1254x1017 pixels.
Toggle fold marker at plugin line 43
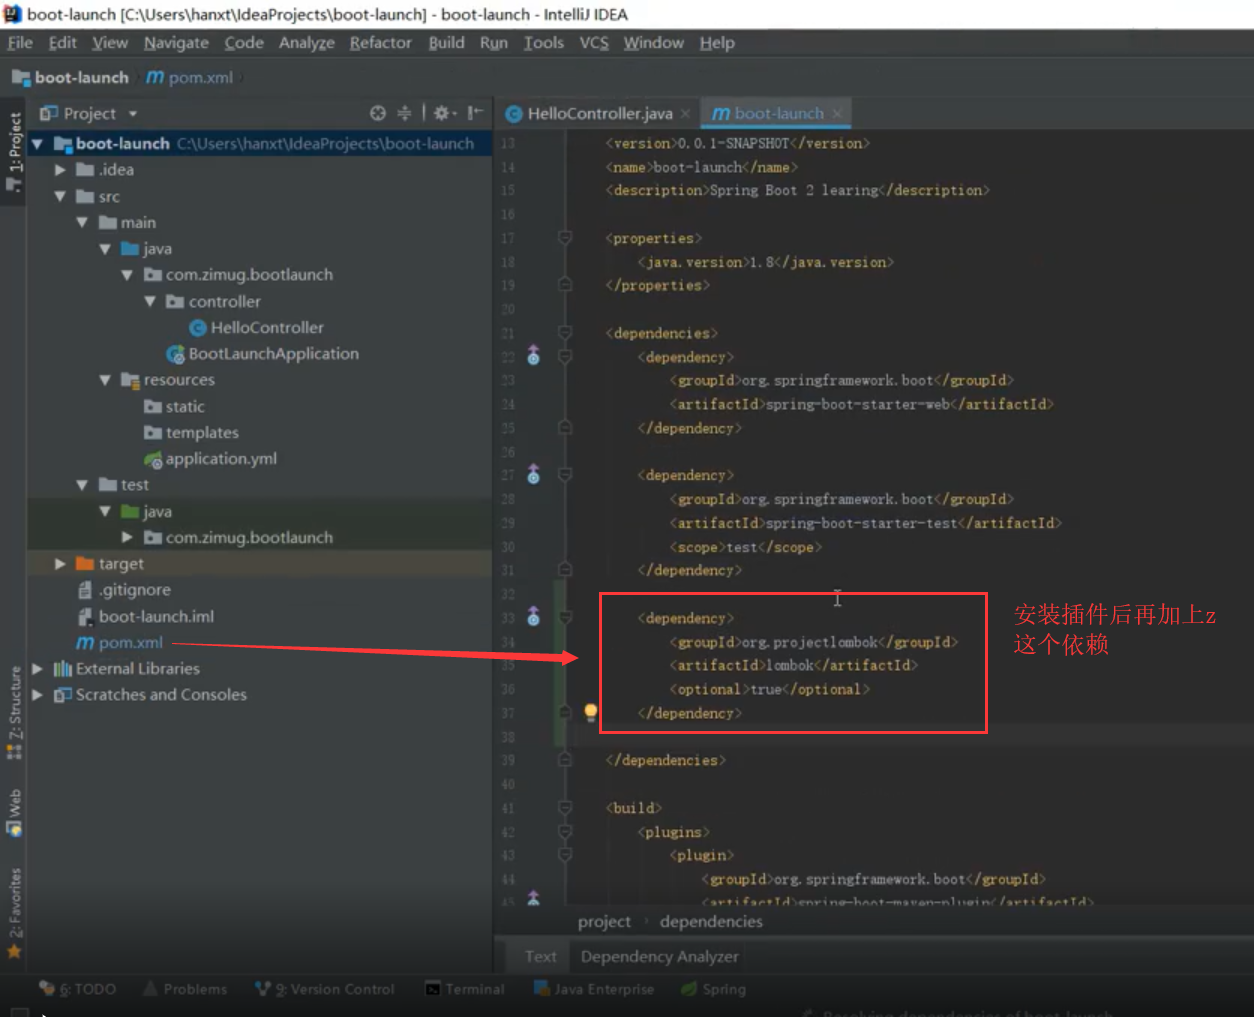(x=565, y=855)
